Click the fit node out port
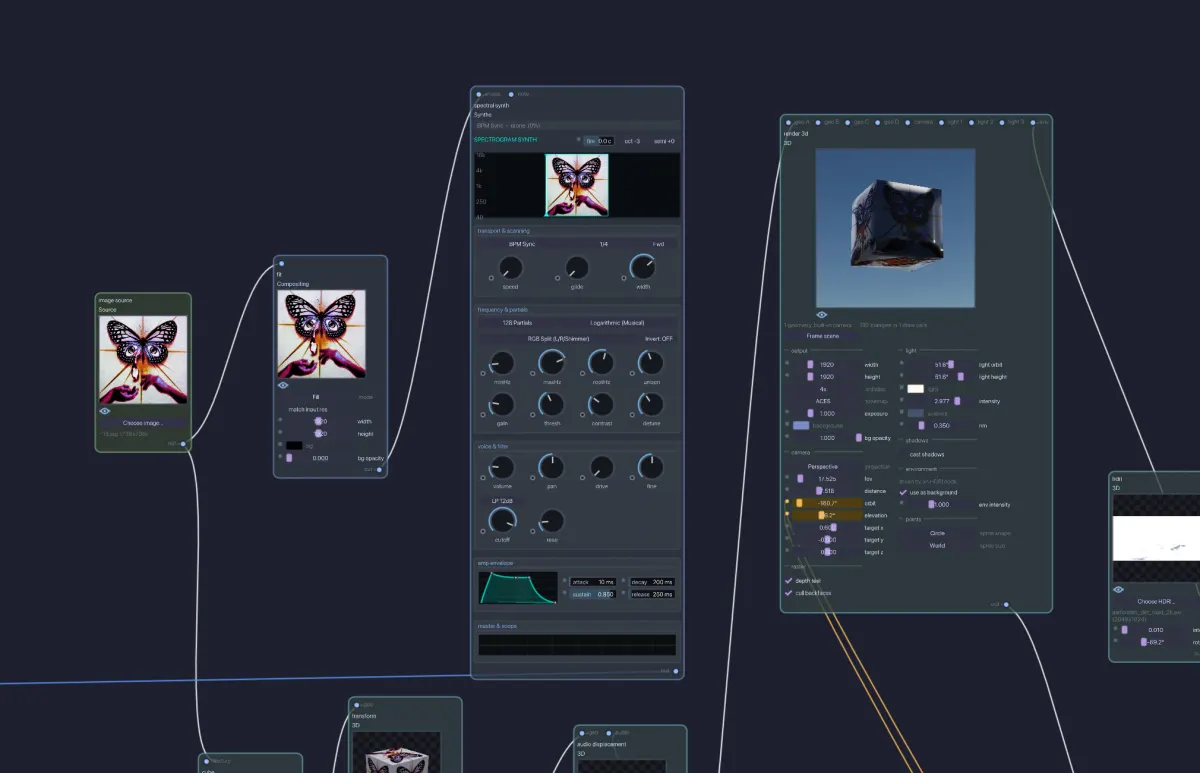Image resolution: width=1200 pixels, height=773 pixels. click(x=379, y=469)
